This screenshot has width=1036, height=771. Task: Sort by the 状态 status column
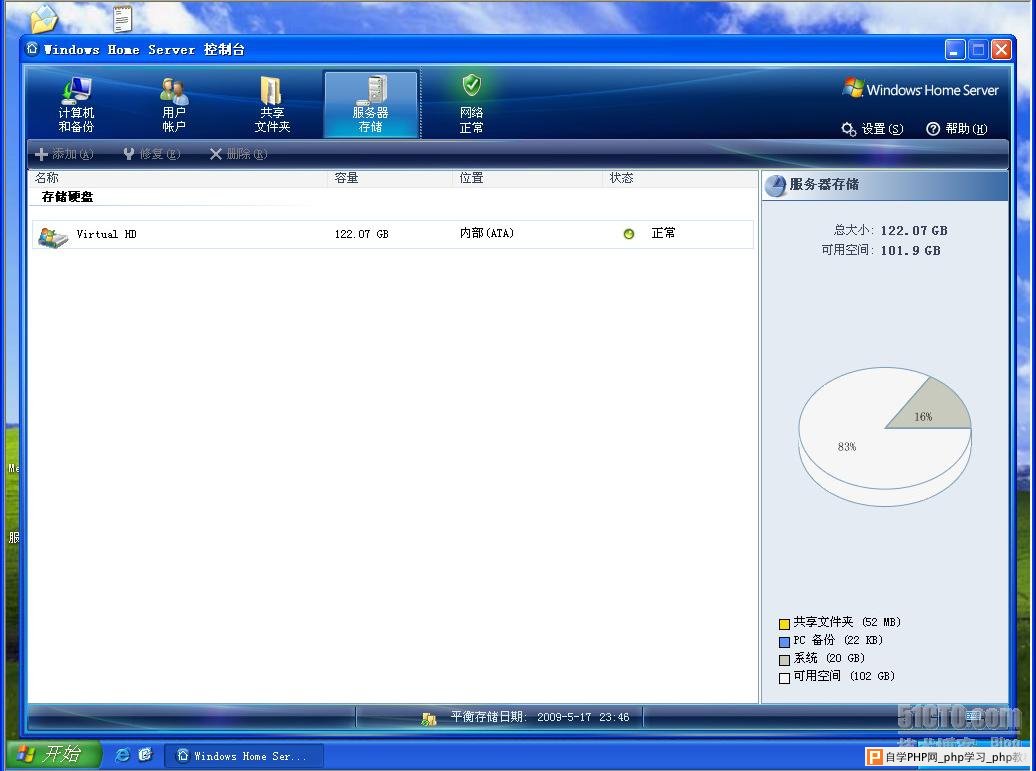coord(680,178)
